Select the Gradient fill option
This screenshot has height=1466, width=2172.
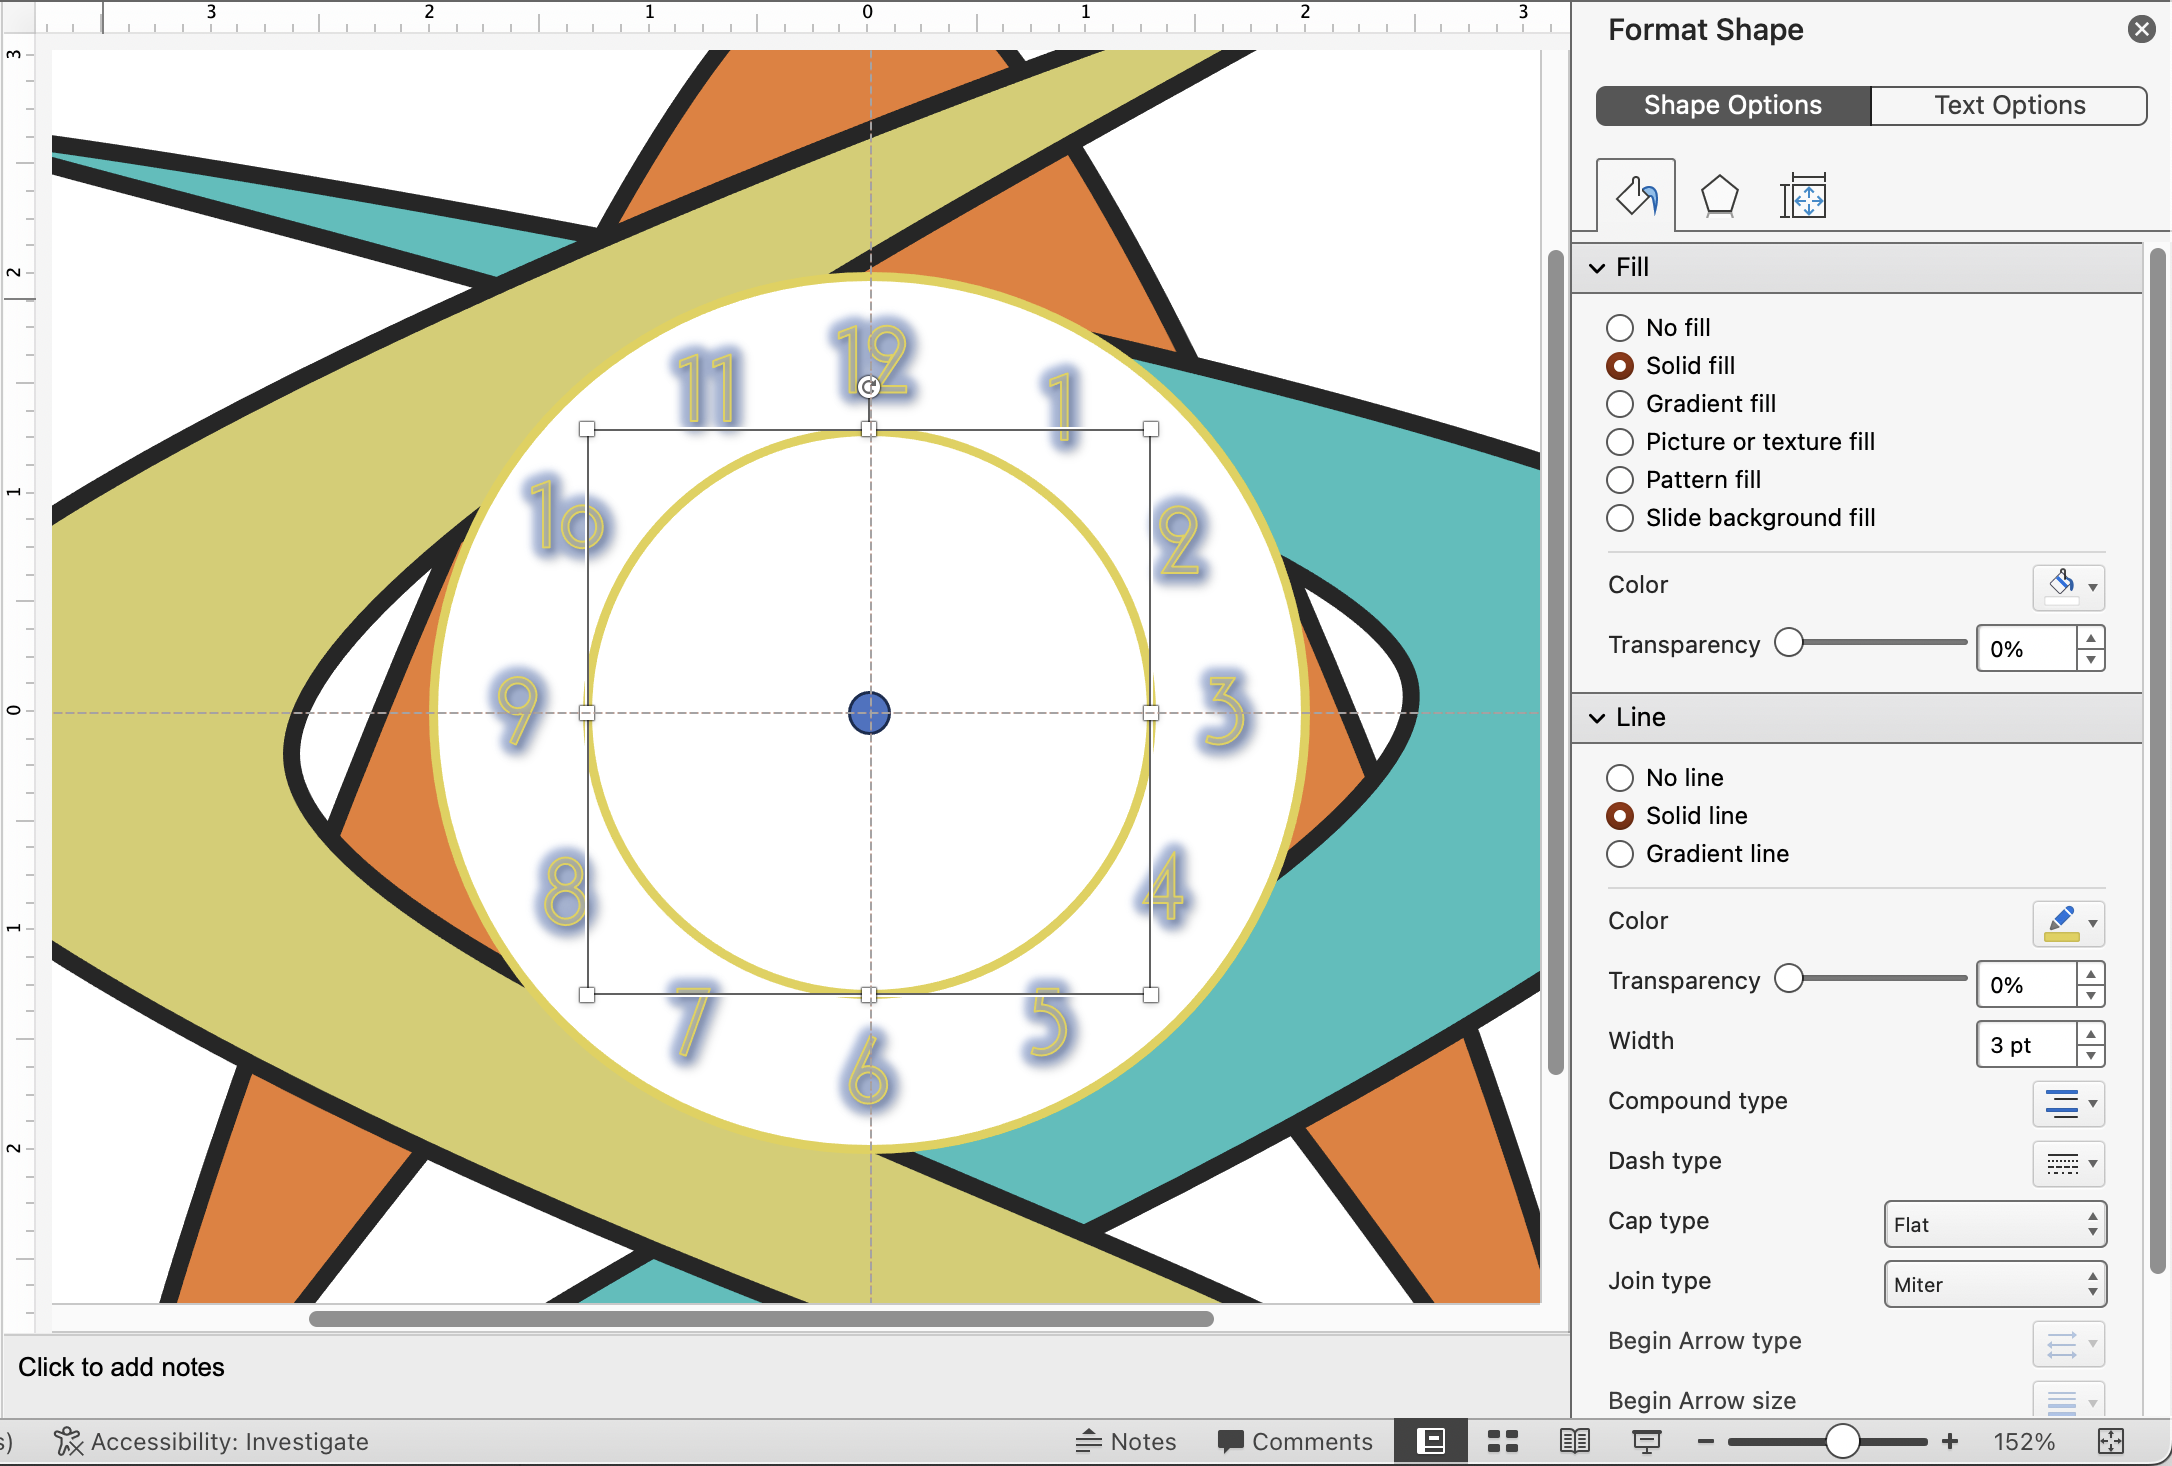pos(1620,404)
